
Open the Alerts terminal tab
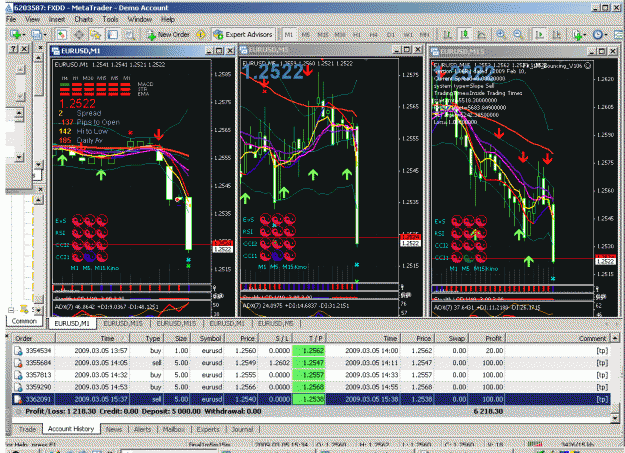pyautogui.click(x=142, y=429)
